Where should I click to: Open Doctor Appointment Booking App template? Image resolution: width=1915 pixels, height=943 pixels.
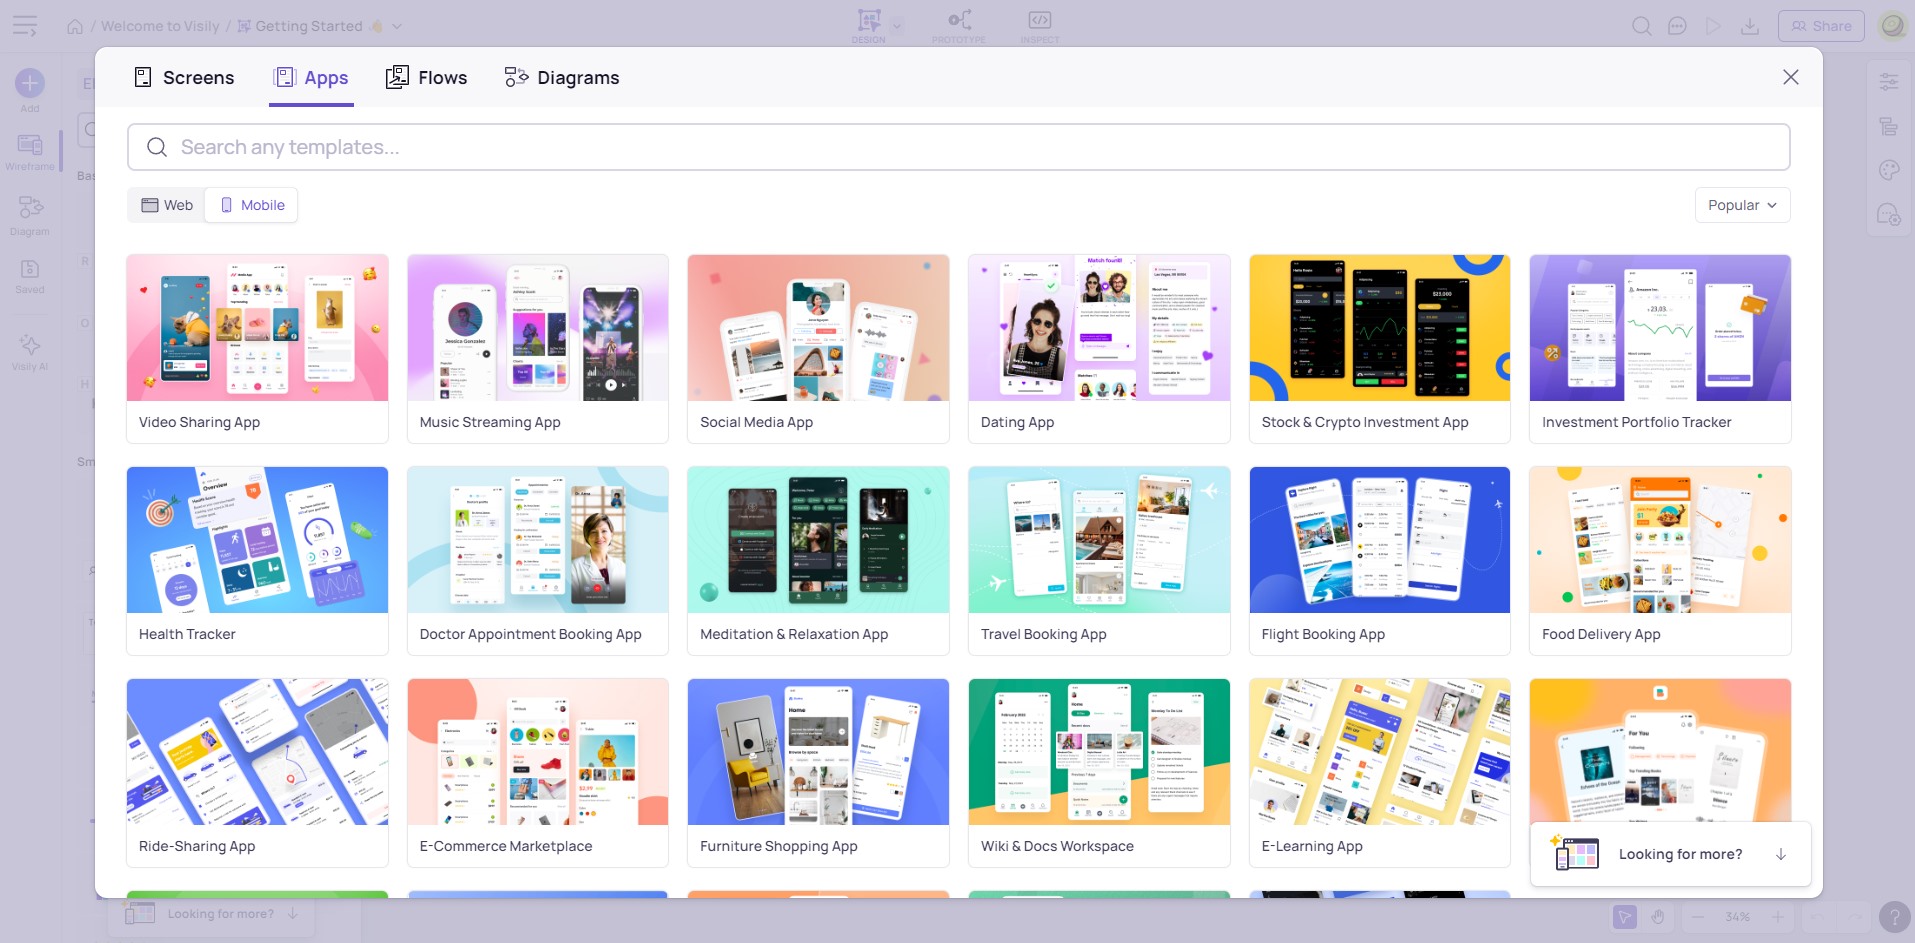[x=538, y=560]
